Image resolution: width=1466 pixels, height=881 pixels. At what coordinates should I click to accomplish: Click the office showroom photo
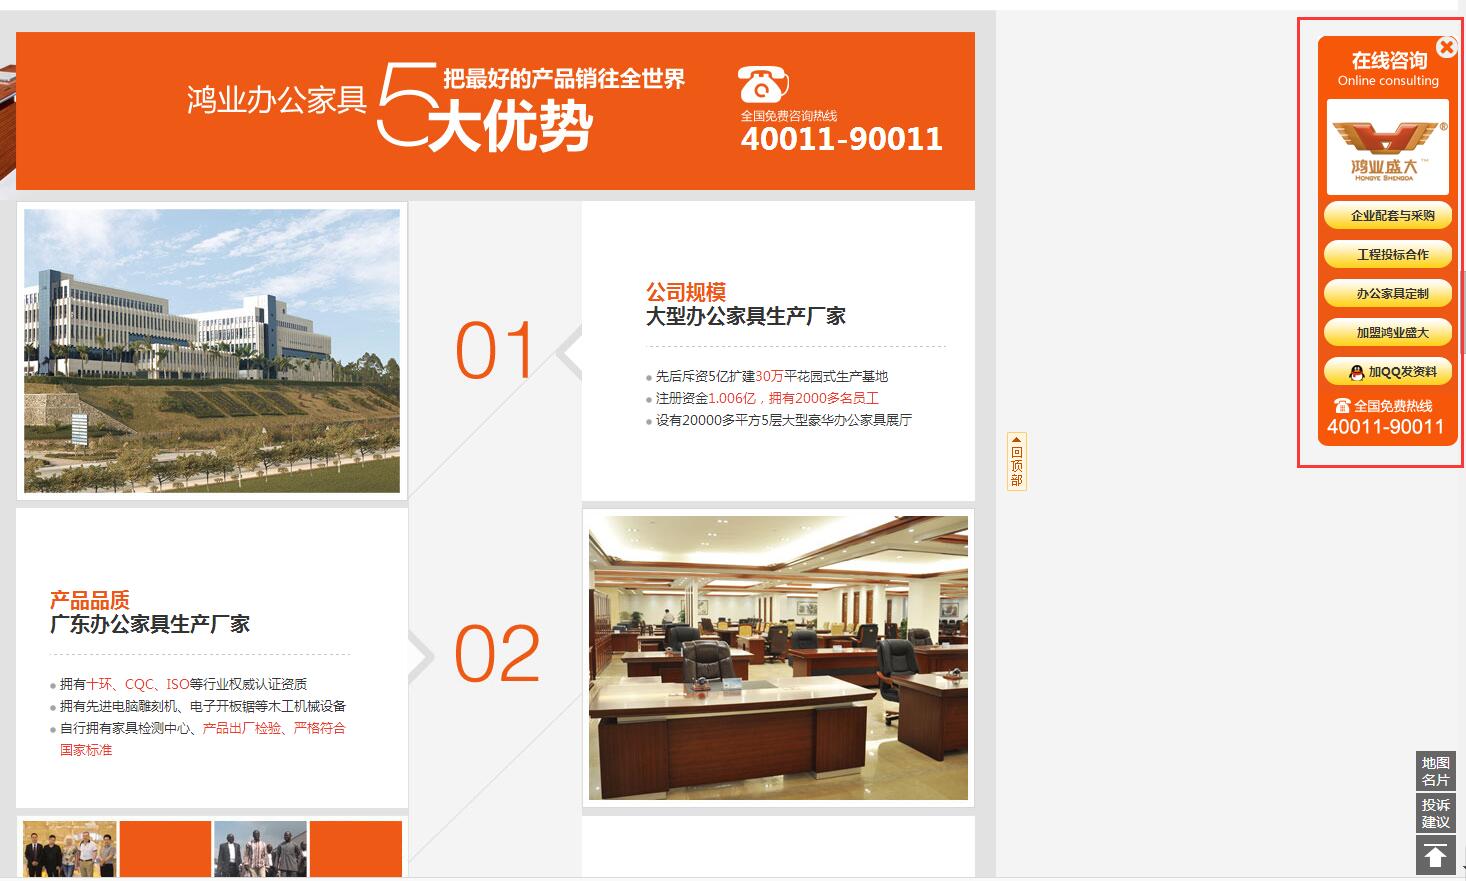(777, 657)
